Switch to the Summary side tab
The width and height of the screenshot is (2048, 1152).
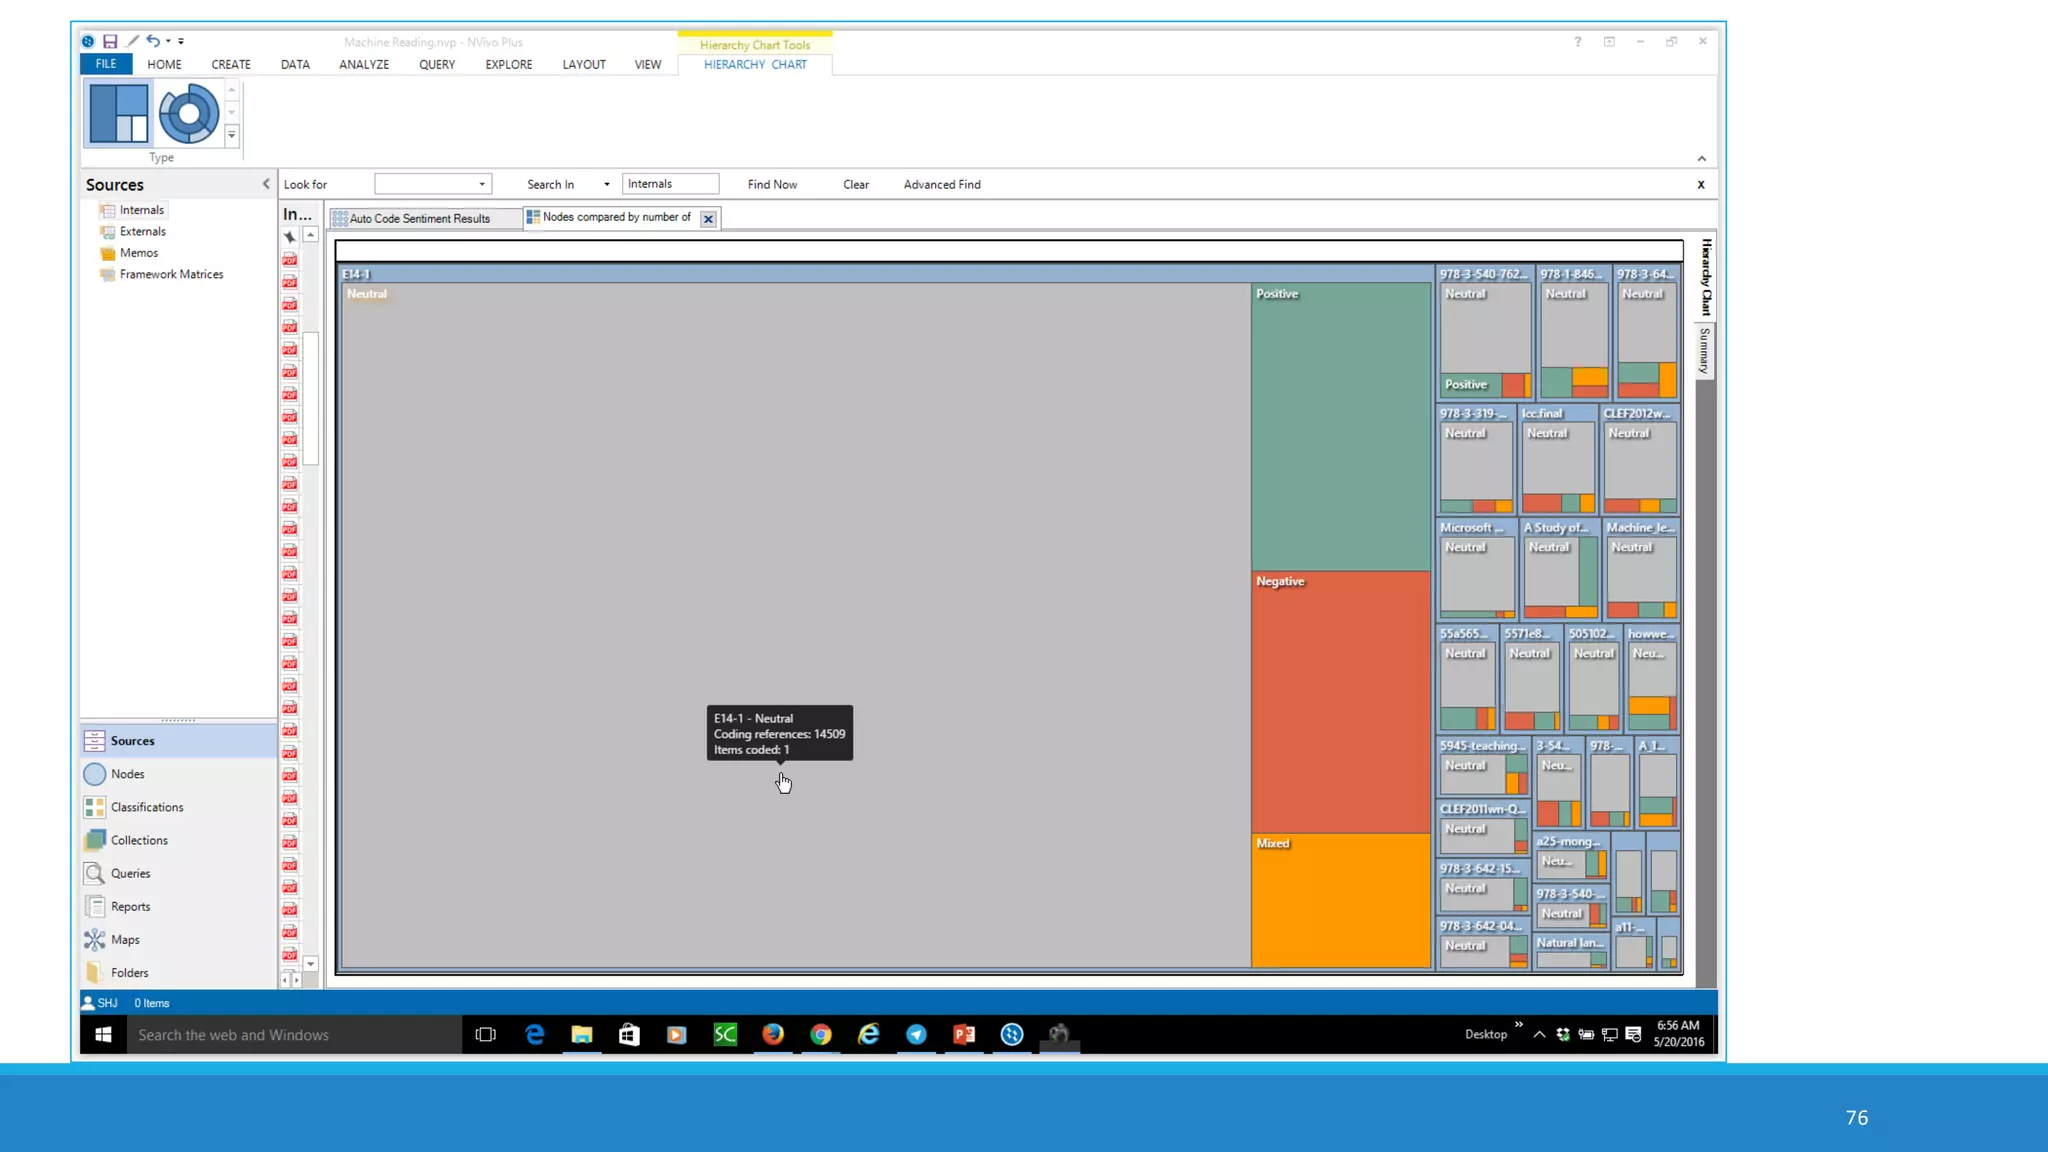pos(1705,351)
